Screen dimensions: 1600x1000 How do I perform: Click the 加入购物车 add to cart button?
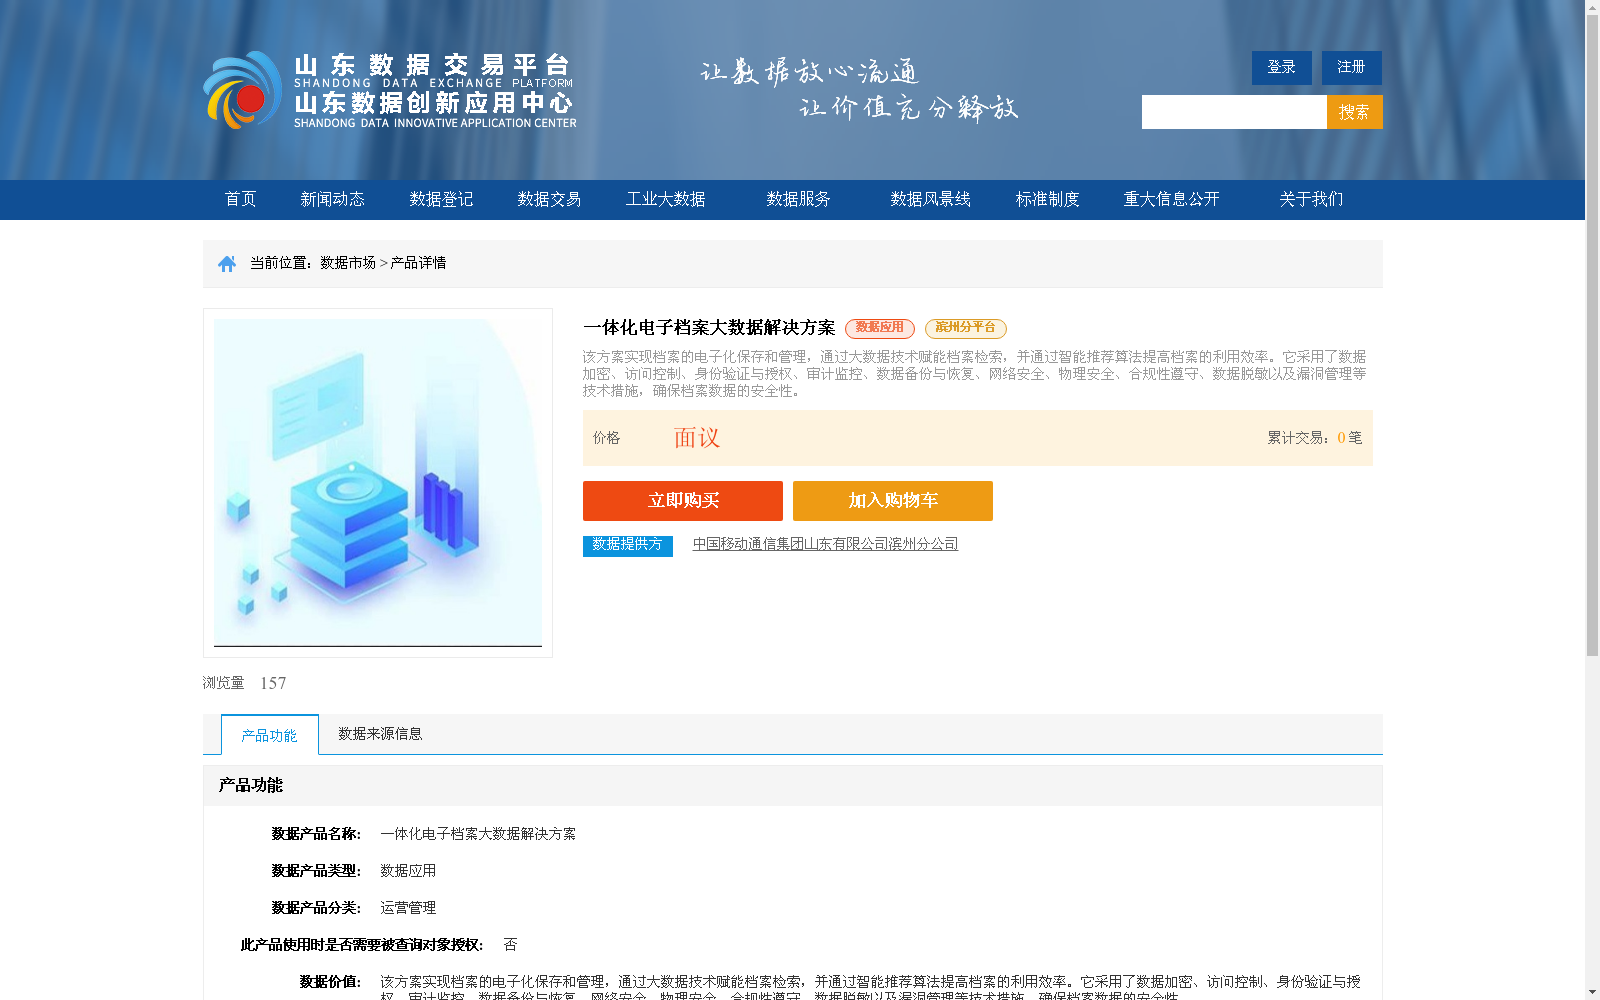[893, 501]
